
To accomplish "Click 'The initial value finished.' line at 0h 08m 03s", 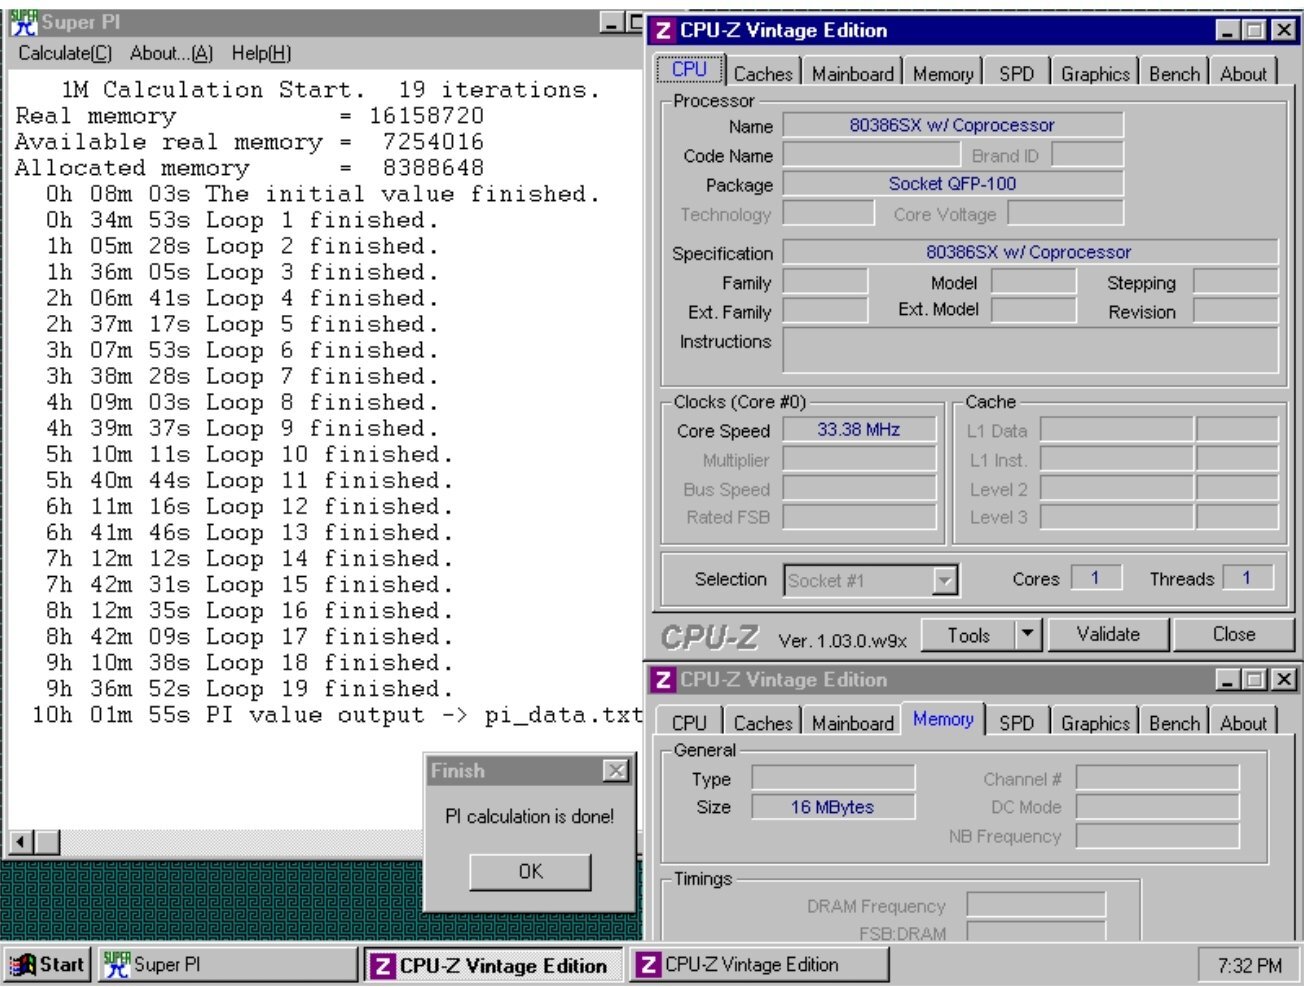I will tap(323, 194).
